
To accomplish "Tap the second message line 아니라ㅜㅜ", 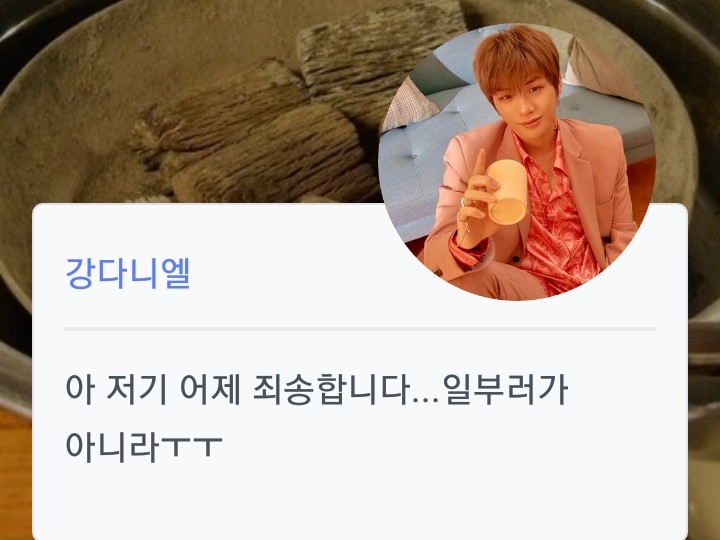I will point(144,445).
